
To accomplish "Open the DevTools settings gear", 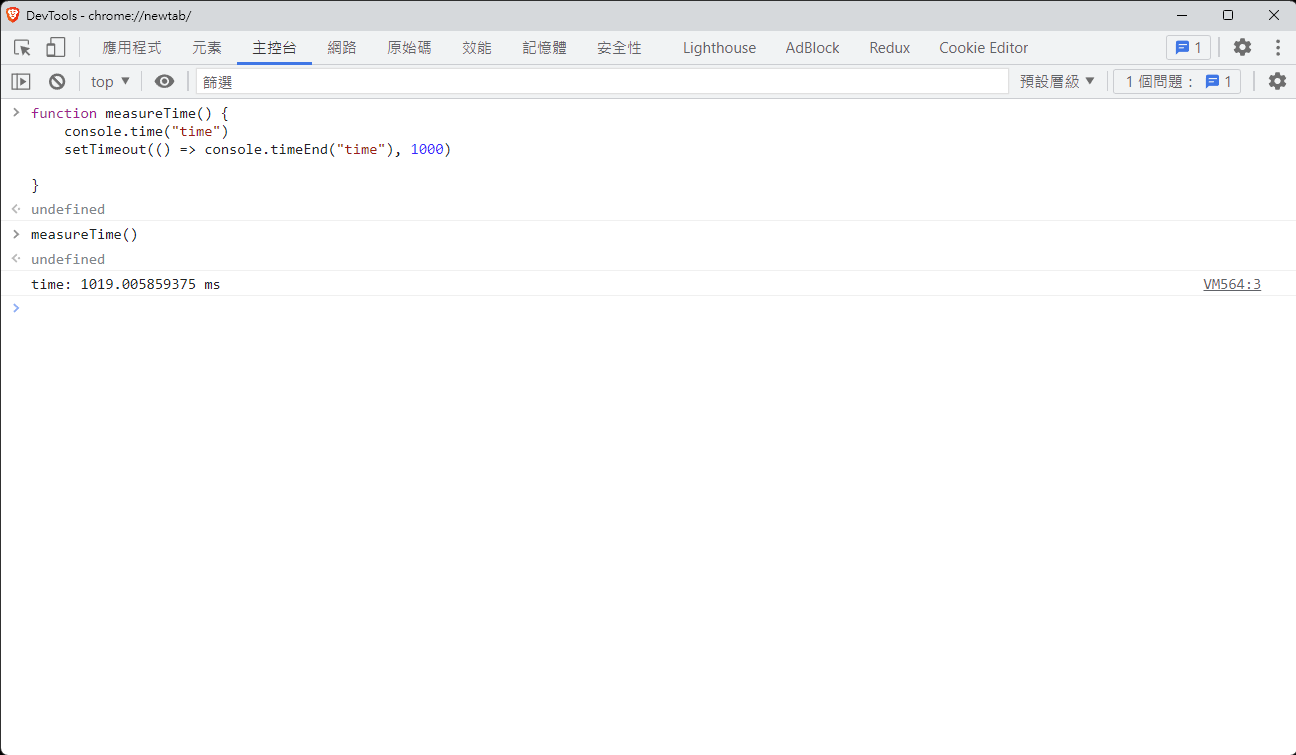I will coord(1242,47).
